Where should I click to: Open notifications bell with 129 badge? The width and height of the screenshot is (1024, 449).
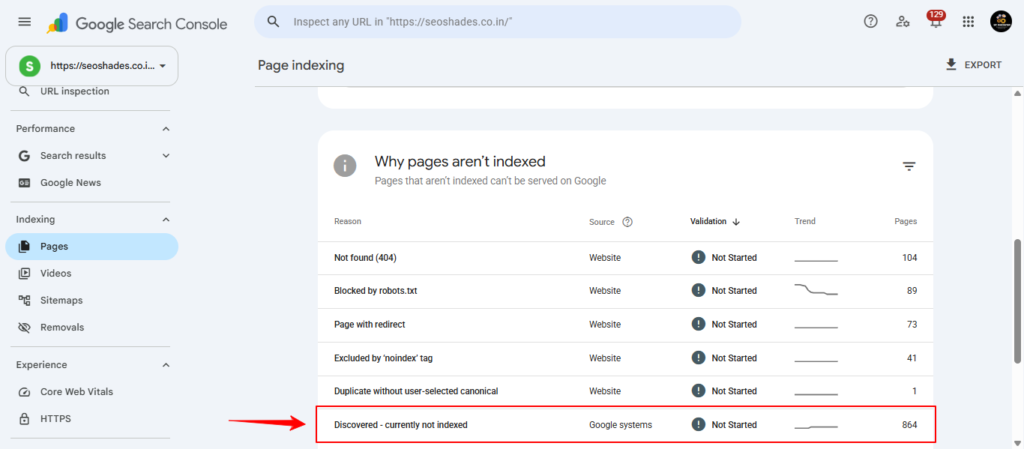pos(936,20)
